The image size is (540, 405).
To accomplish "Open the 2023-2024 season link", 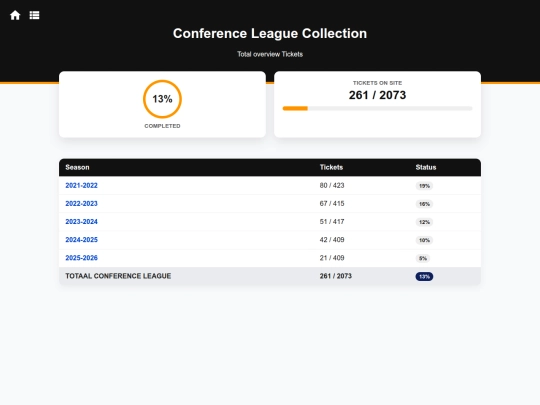I will coord(81,222).
